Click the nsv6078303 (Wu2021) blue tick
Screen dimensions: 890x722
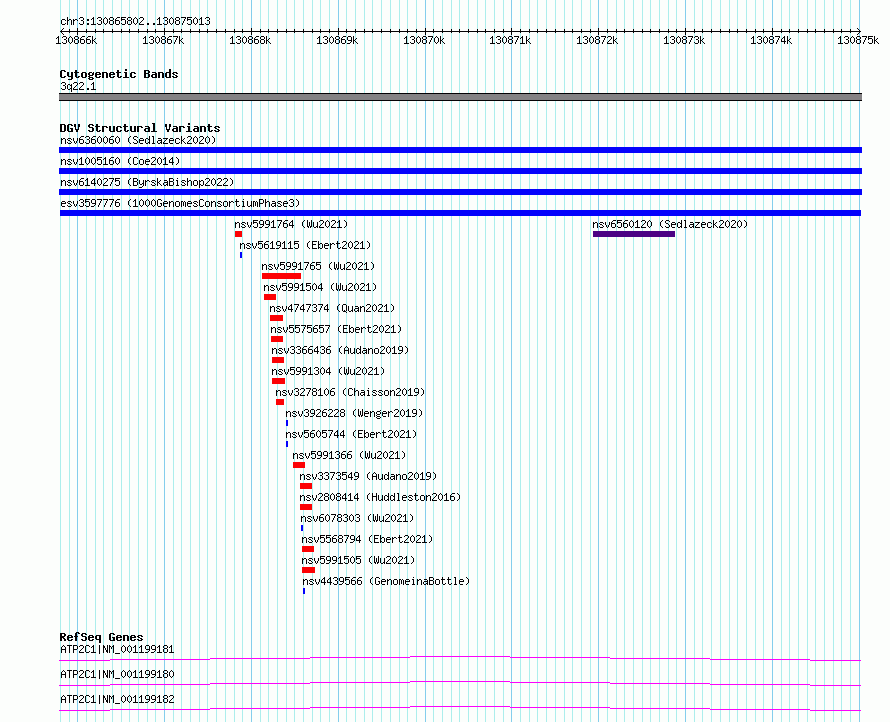(302, 528)
